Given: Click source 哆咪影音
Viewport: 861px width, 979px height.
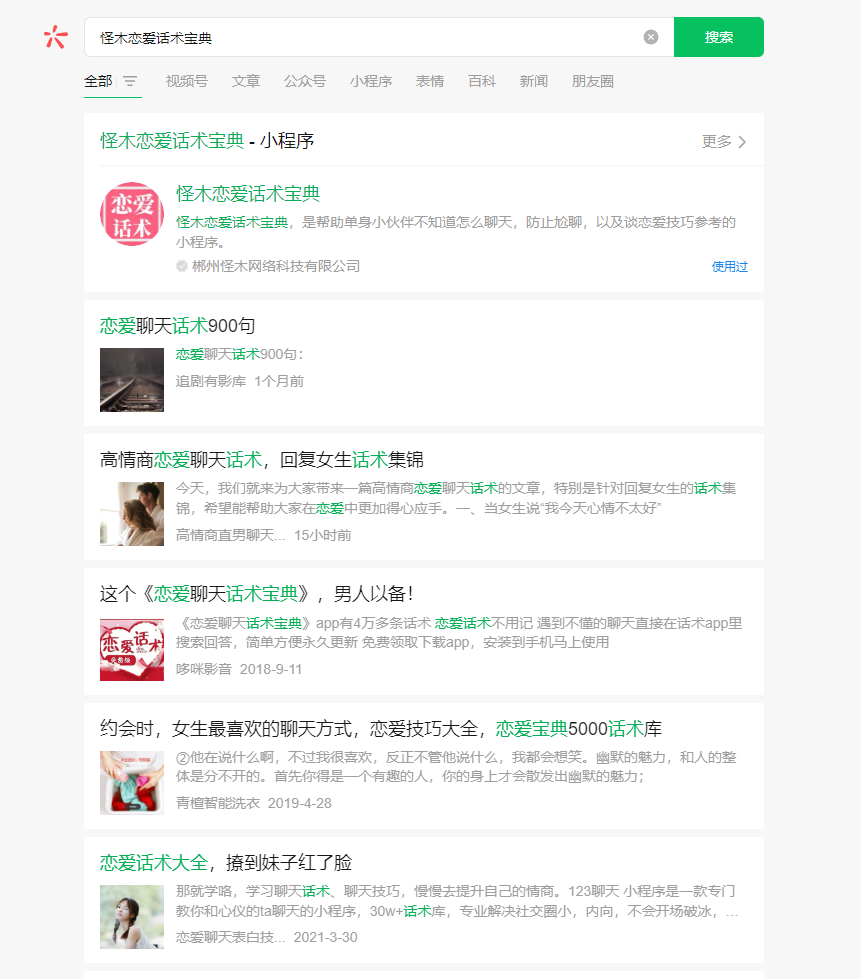Looking at the screenshot, I should 204,669.
